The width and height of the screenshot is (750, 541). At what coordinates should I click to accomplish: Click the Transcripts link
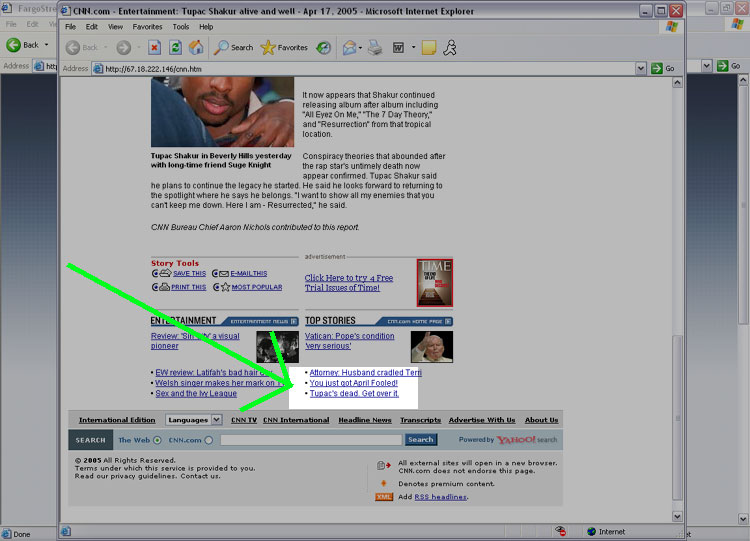coord(420,420)
